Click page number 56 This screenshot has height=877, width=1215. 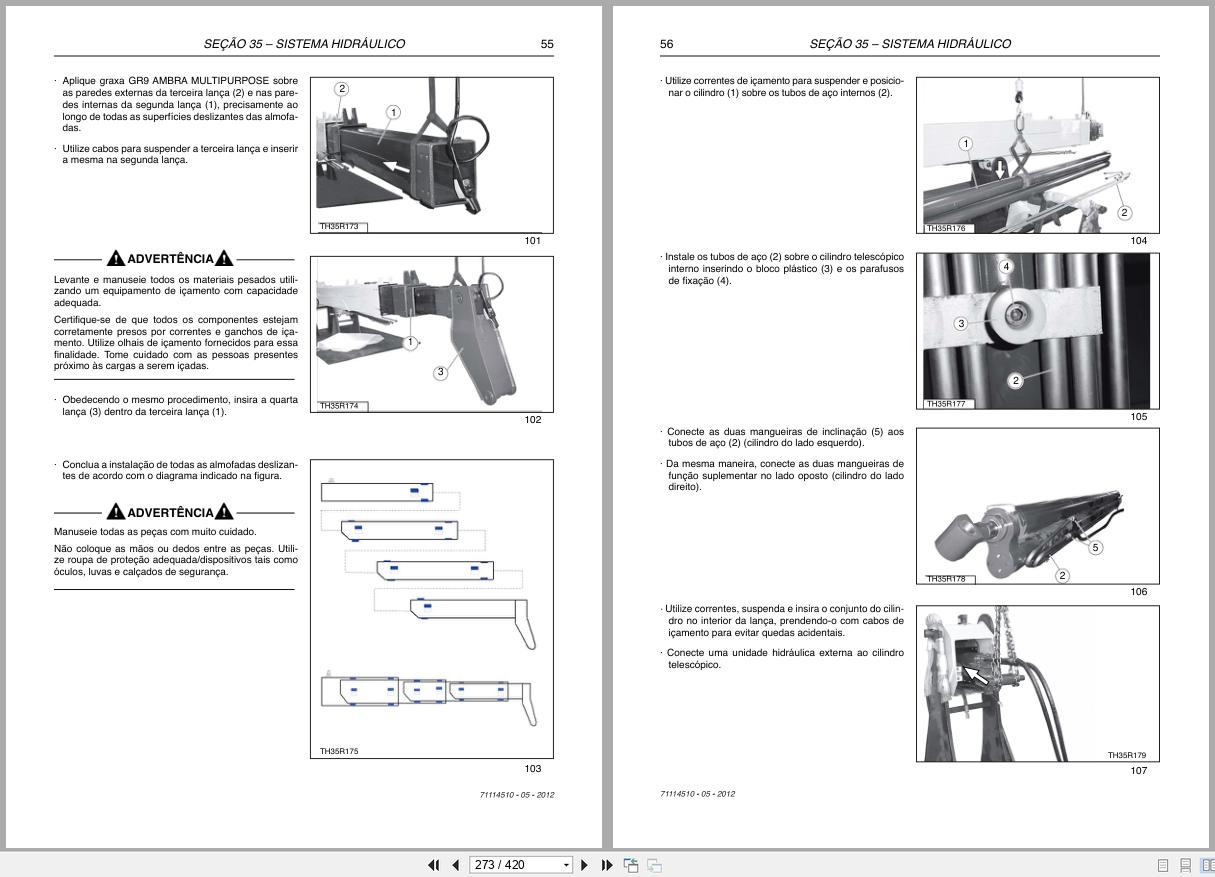coord(667,44)
